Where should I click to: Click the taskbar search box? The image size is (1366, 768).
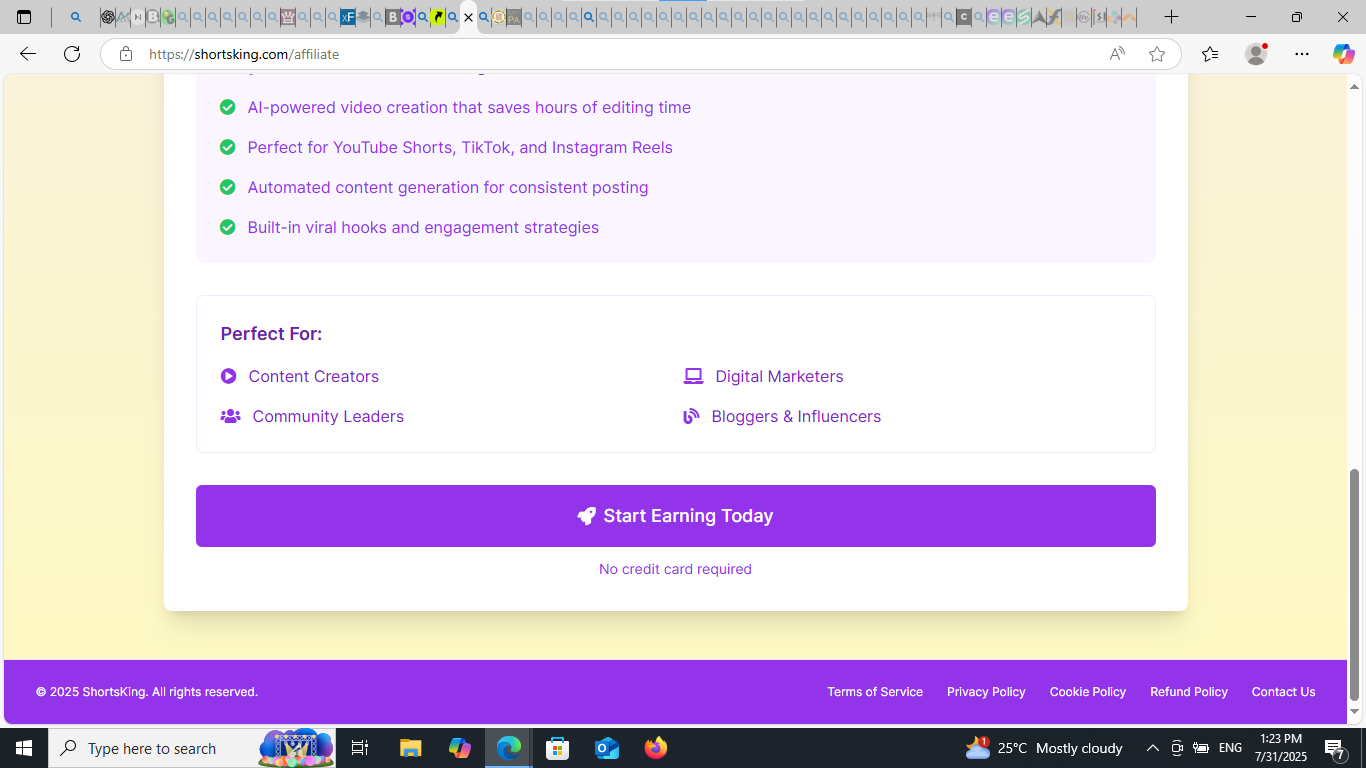coord(192,748)
